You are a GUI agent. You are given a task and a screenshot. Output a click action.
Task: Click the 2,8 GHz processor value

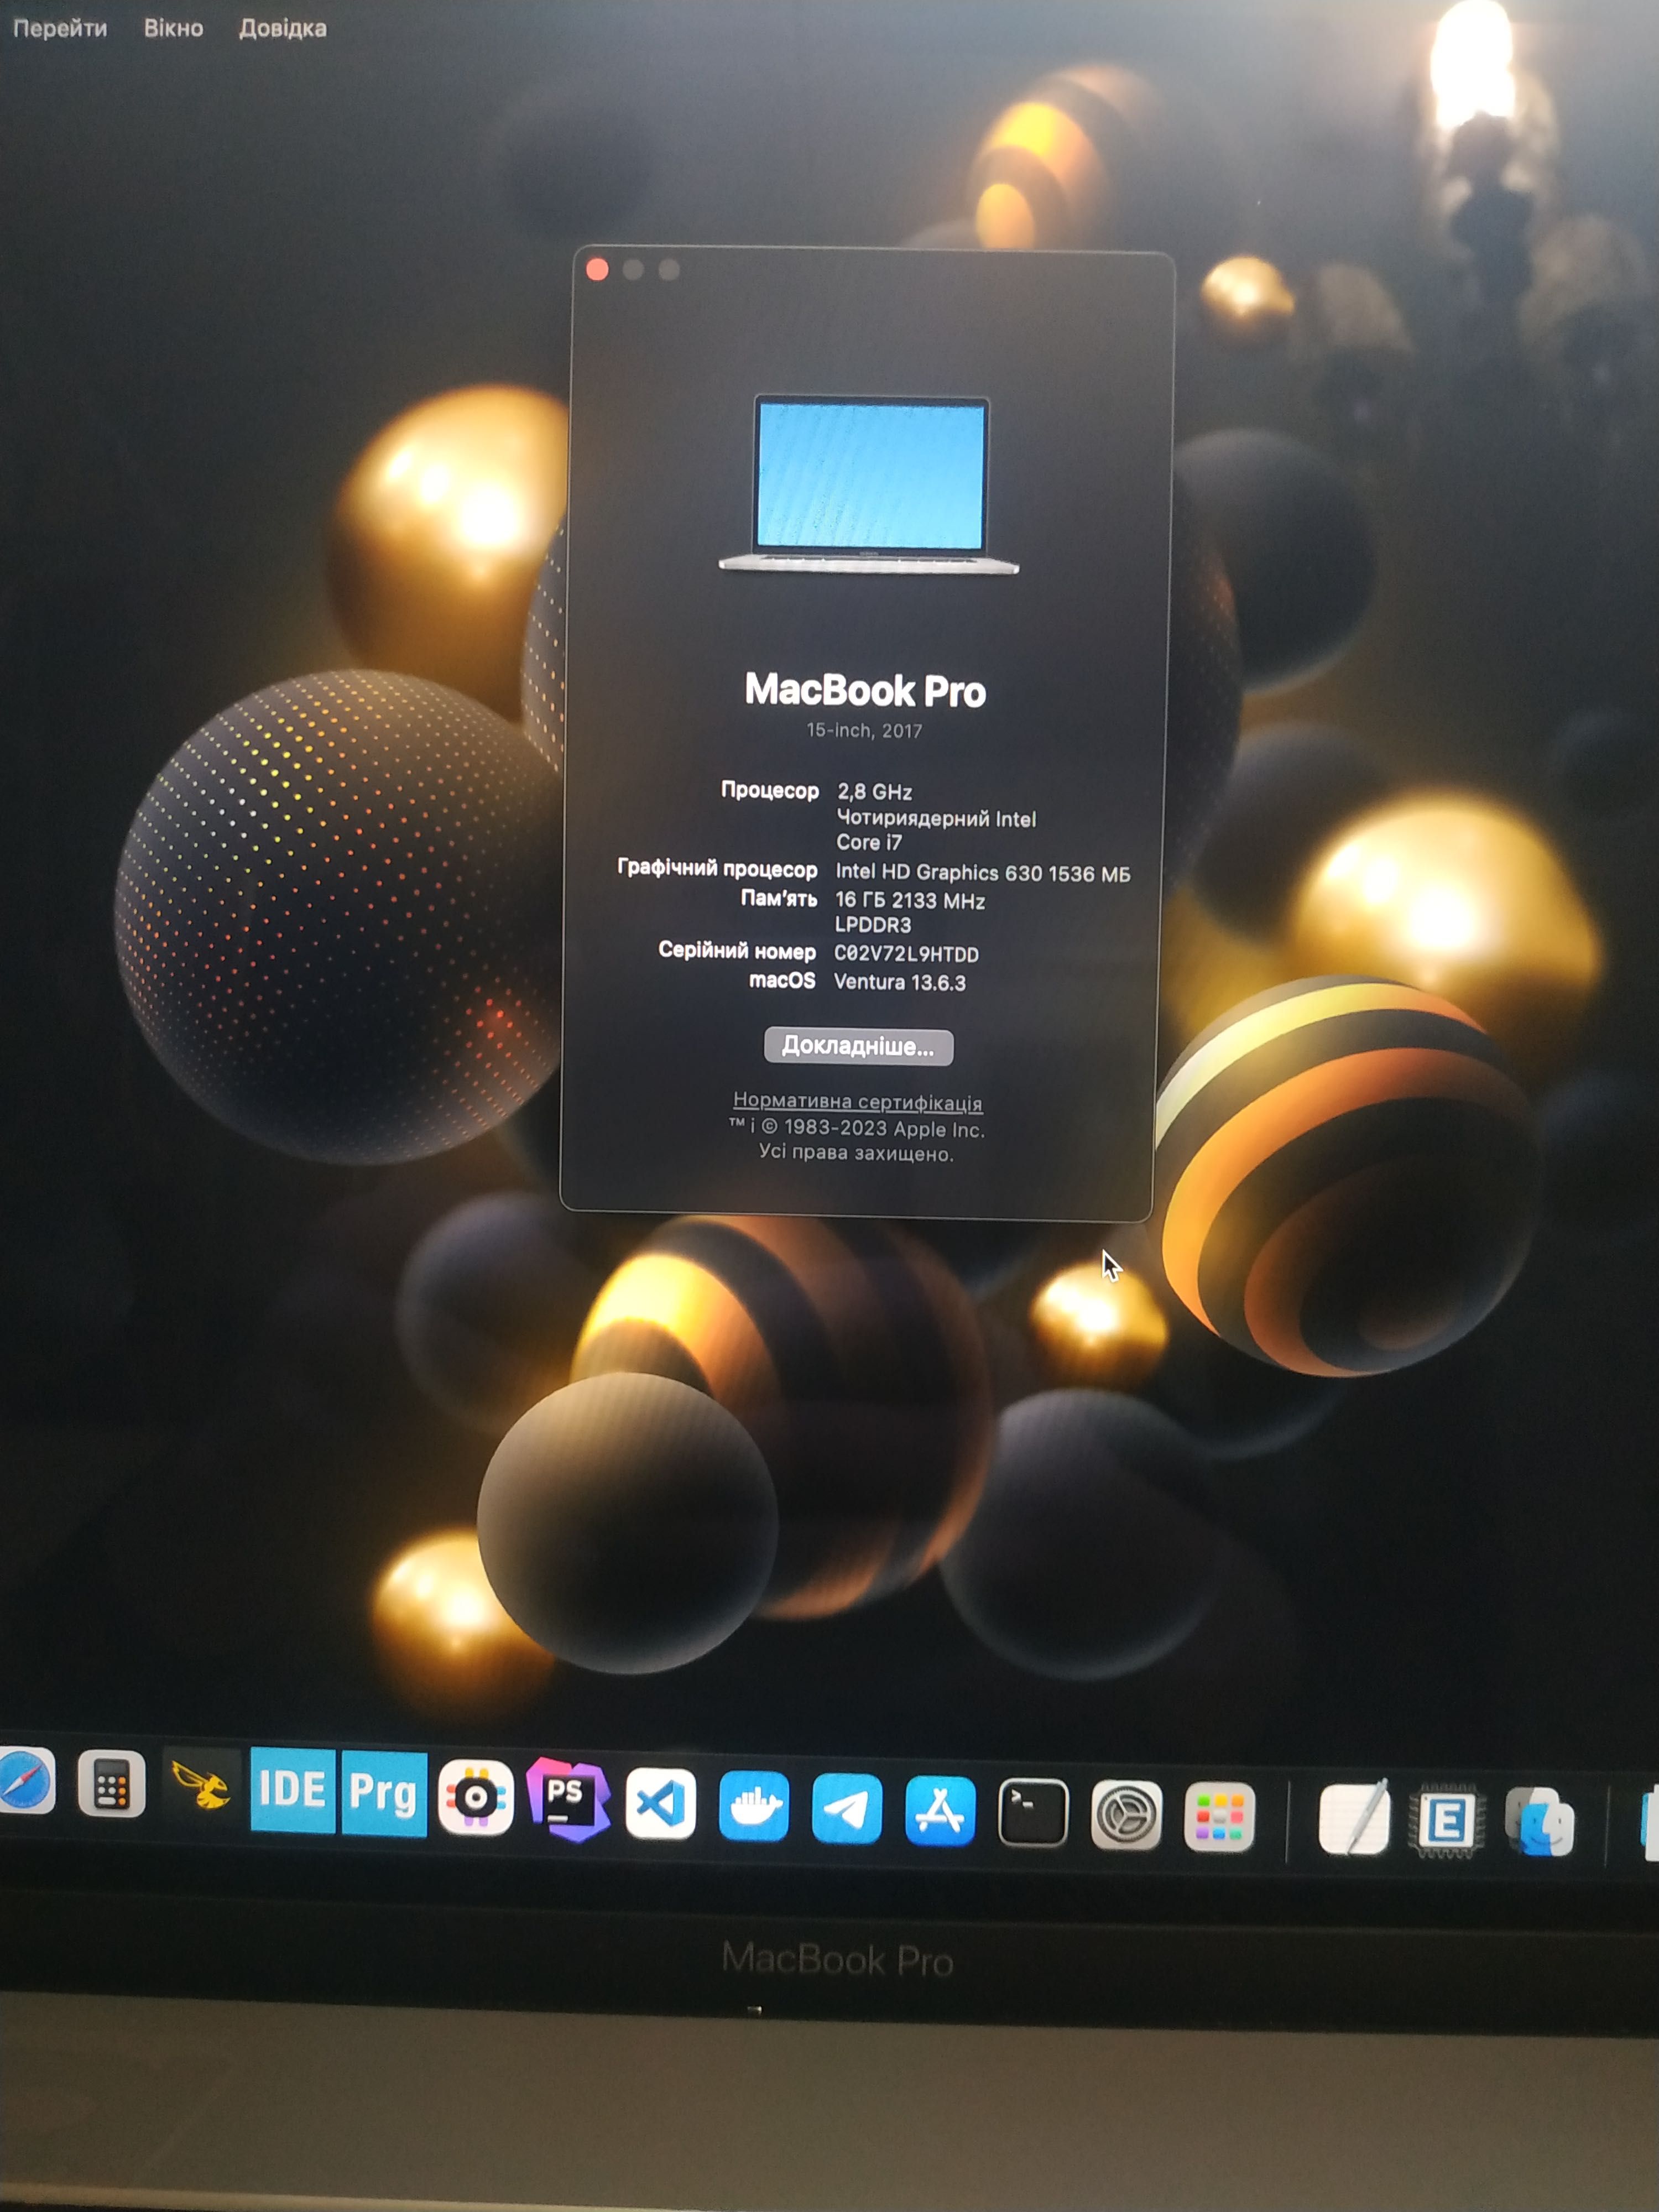[874, 792]
